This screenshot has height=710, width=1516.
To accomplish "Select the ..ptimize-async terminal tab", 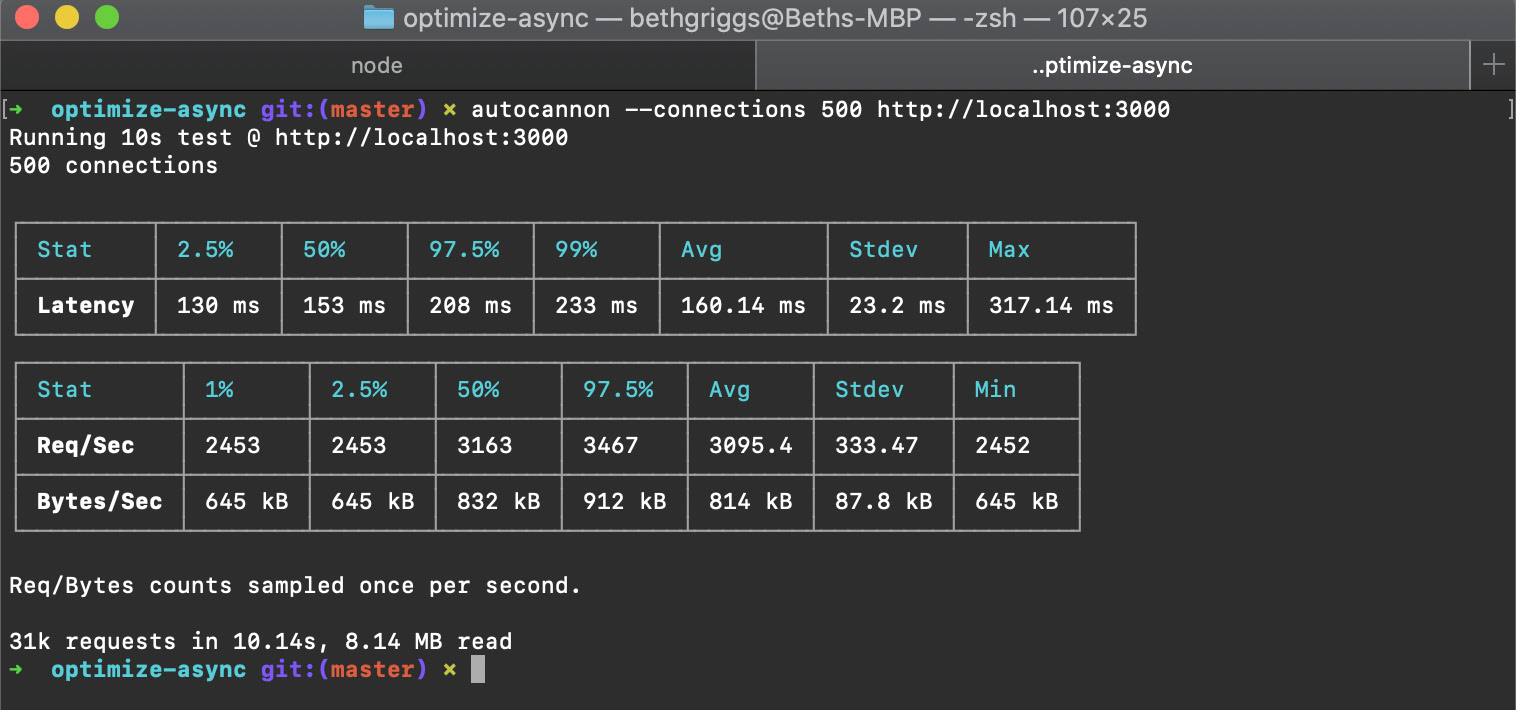I will tap(1112, 65).
